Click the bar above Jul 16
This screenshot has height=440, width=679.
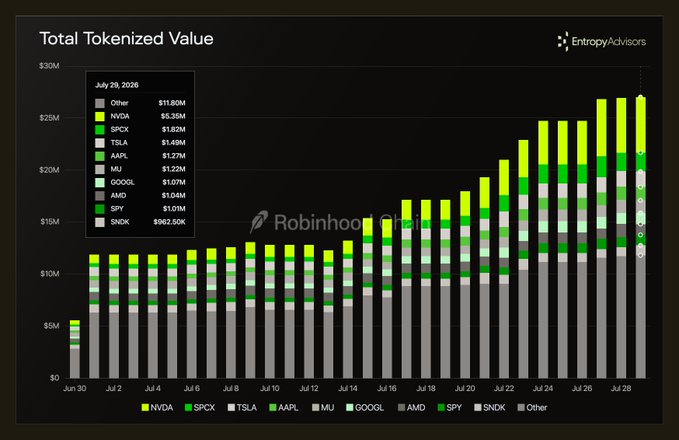point(387,298)
